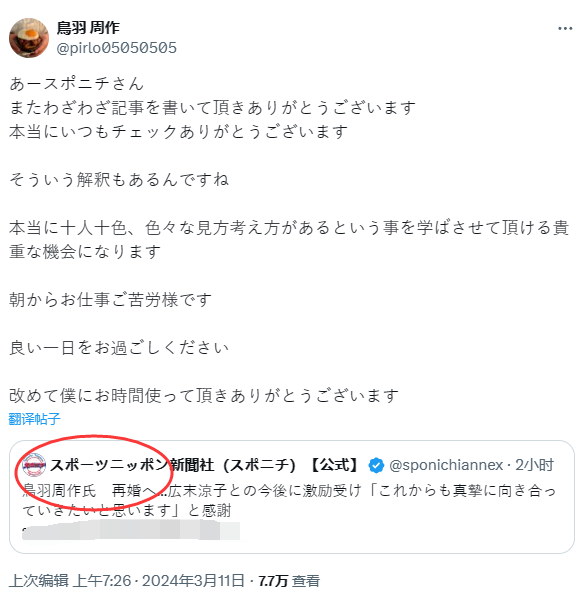Click the line そういう解釈もあるんですね

(x=119, y=180)
